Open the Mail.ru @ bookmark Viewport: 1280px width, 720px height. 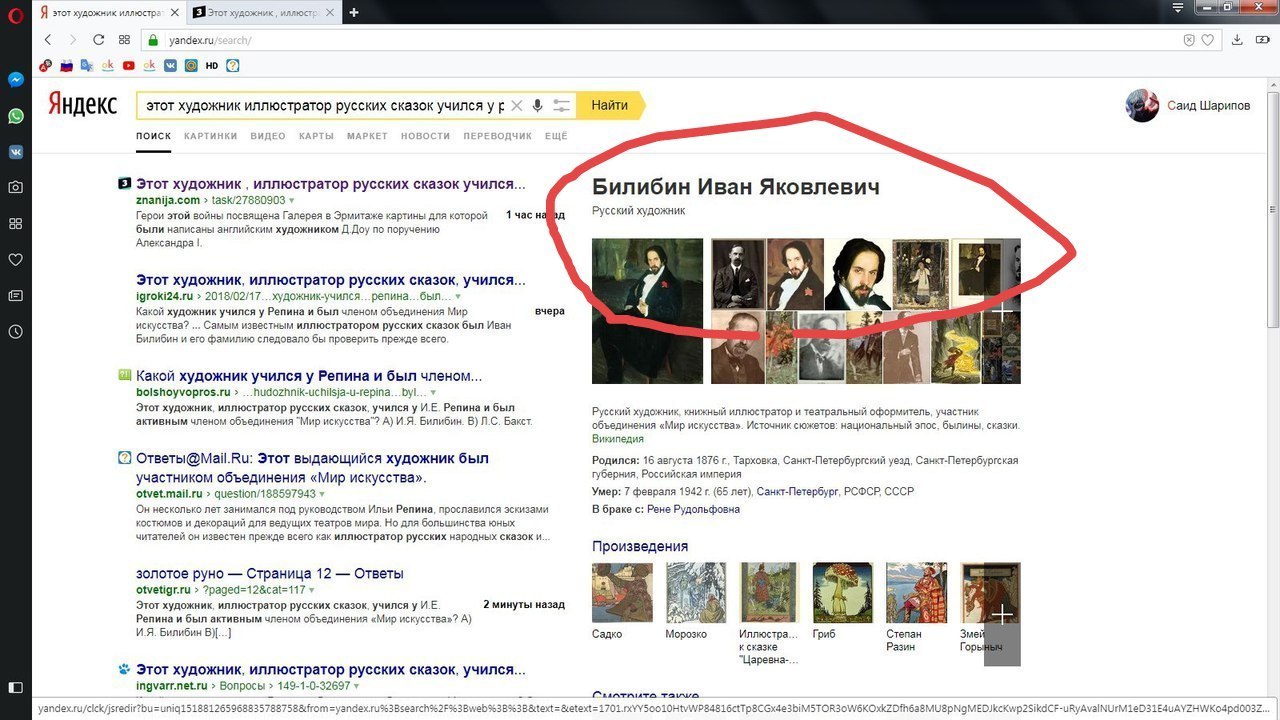point(191,66)
